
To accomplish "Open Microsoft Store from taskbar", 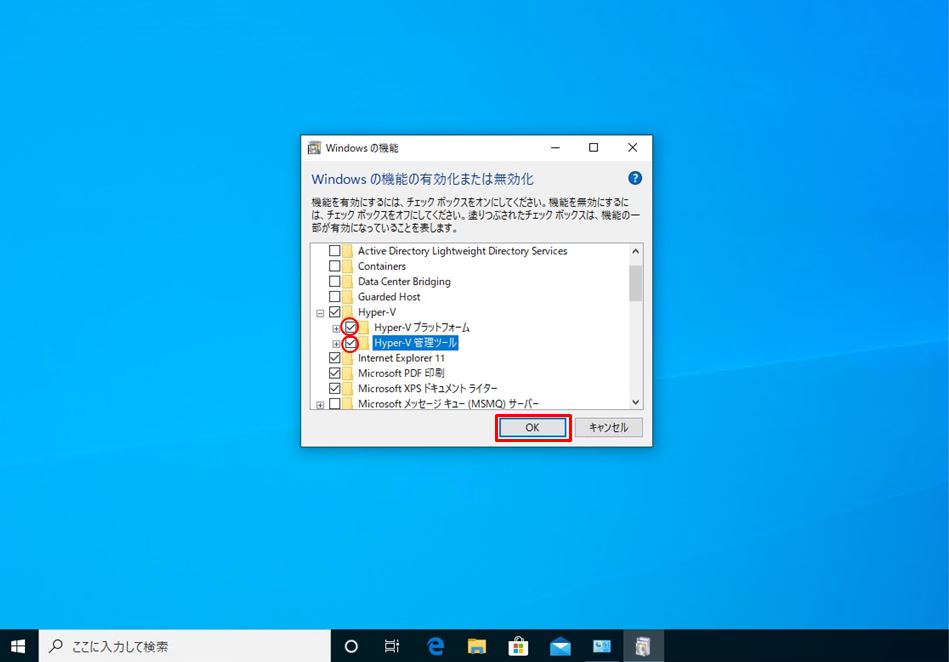I will pos(518,646).
